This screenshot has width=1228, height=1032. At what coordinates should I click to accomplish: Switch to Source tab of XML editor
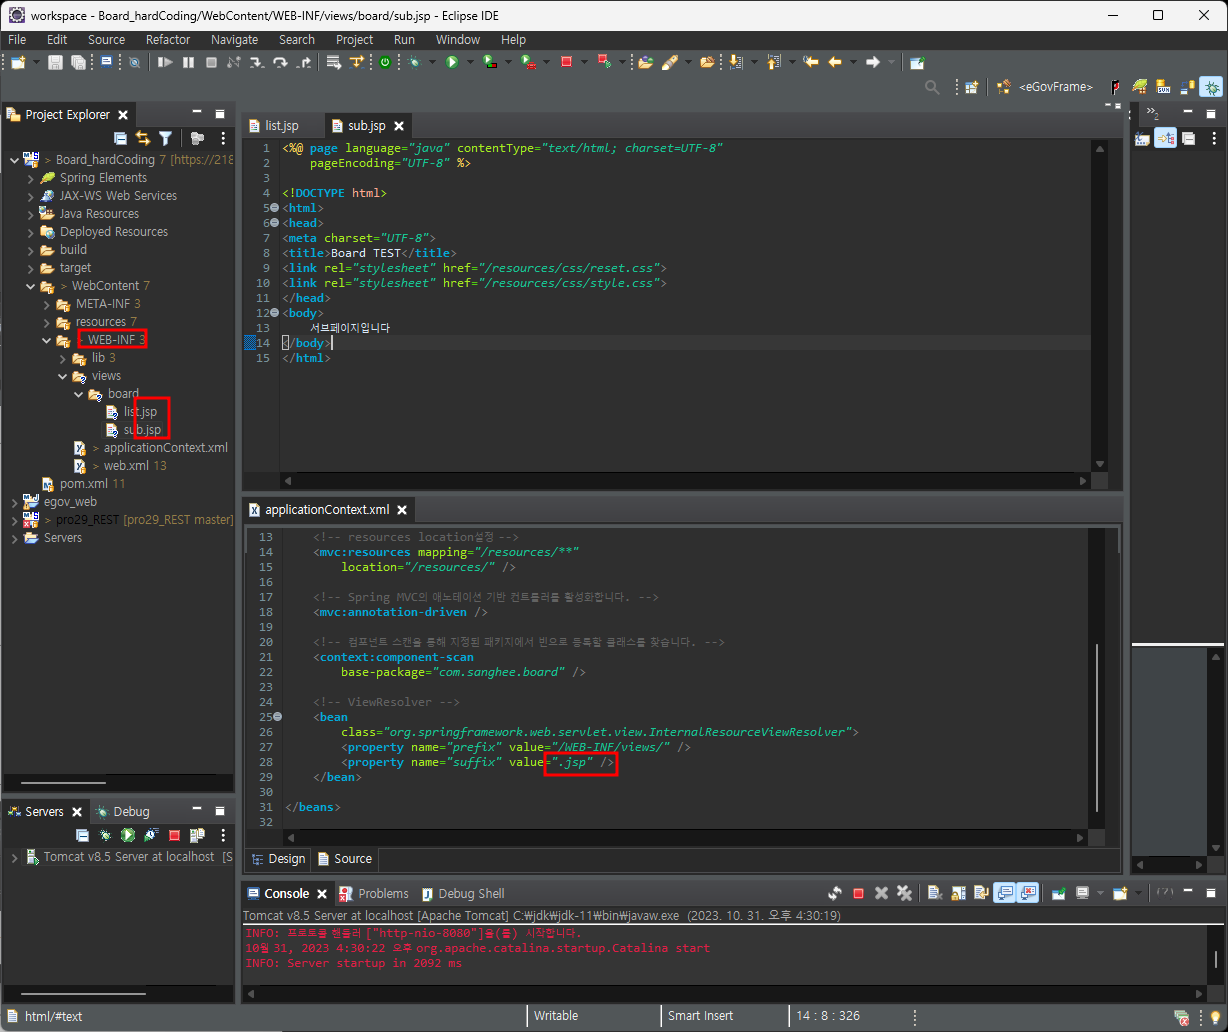[344, 858]
